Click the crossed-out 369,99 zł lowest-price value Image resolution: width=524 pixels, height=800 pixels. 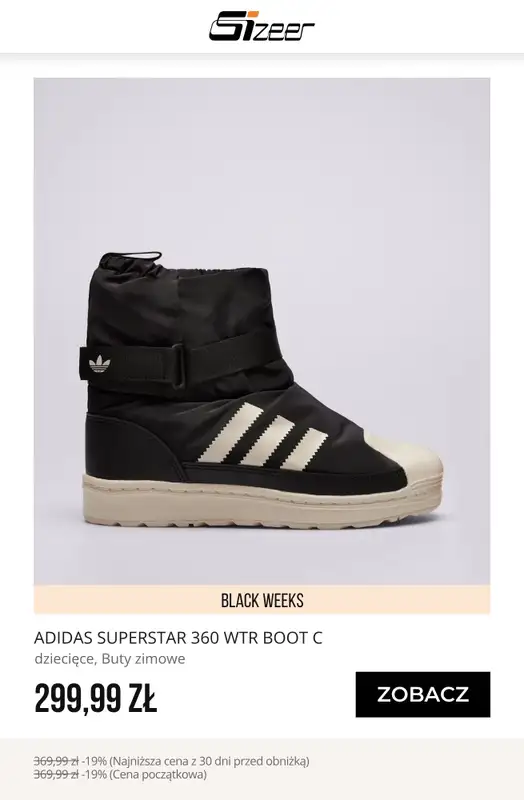point(56,761)
